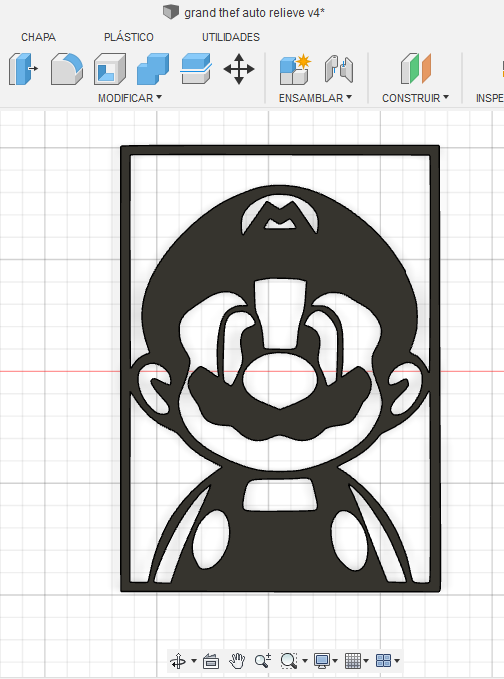Activate the Move/Copy arrows tool
504x679 pixels.
click(239, 69)
